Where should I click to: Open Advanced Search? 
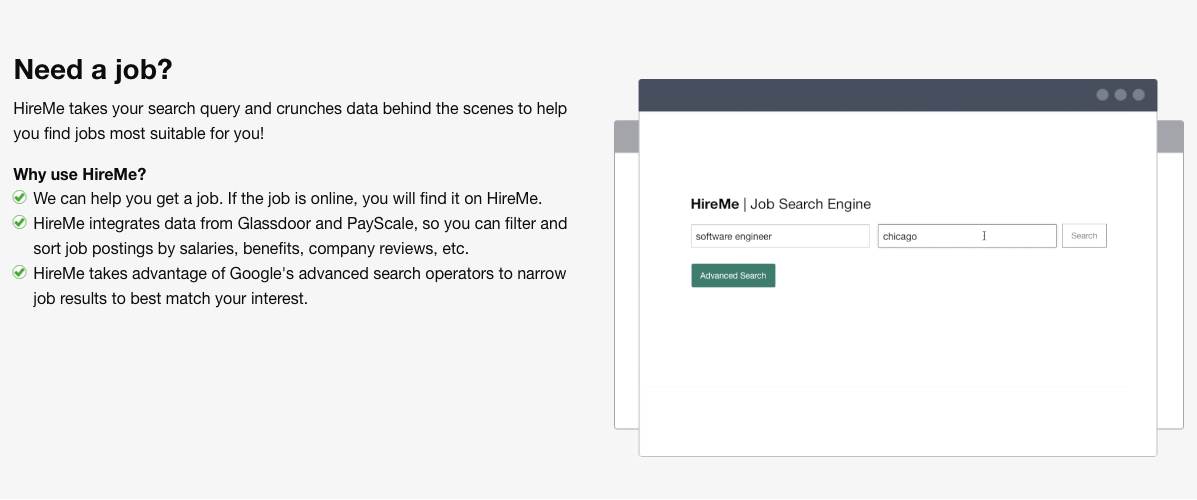pos(733,276)
